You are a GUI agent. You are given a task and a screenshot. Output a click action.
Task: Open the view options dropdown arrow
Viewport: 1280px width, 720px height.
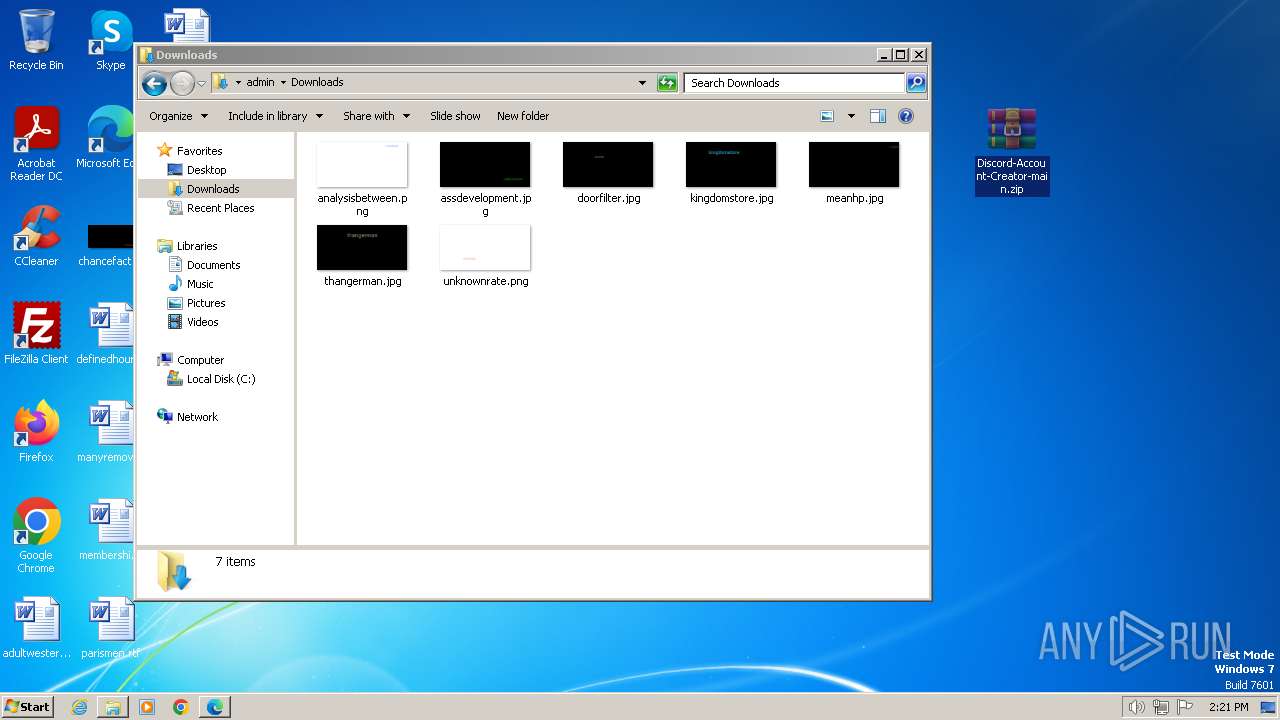click(x=851, y=116)
